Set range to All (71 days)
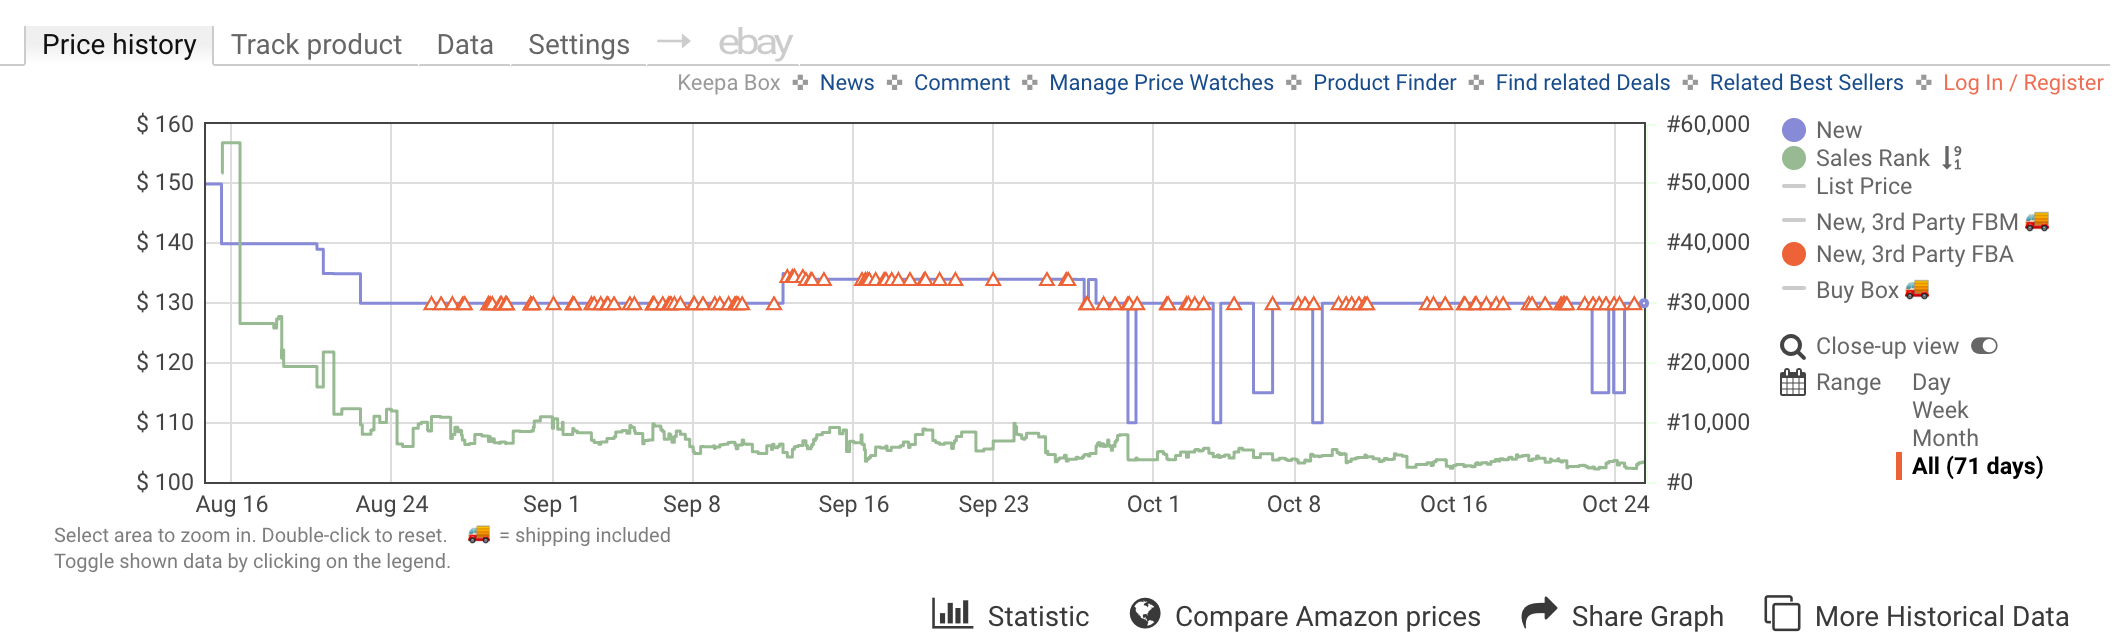 click(1976, 466)
